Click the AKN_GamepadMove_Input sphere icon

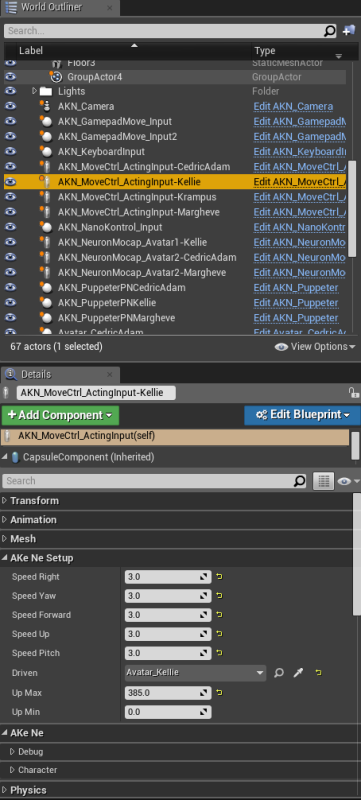(x=46, y=121)
